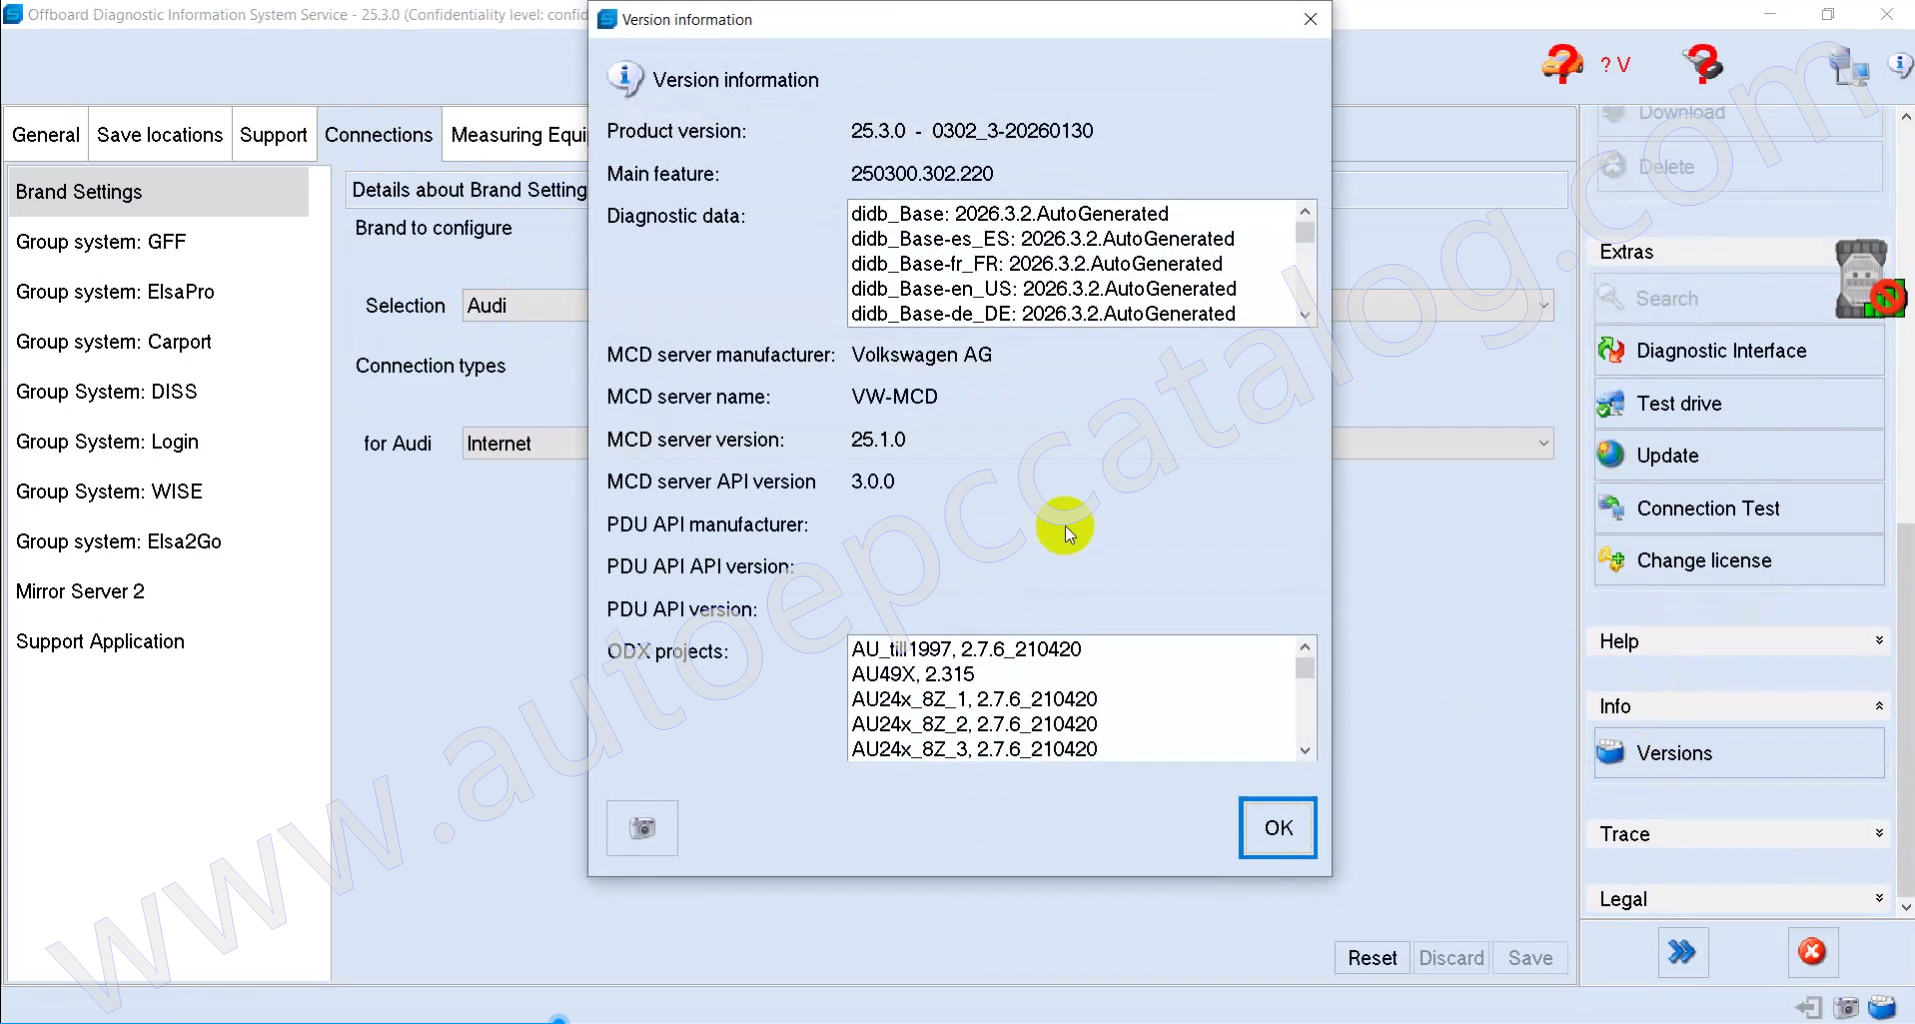Collapse the Info section
Viewport: 1915px width, 1024px height.
click(x=1878, y=706)
